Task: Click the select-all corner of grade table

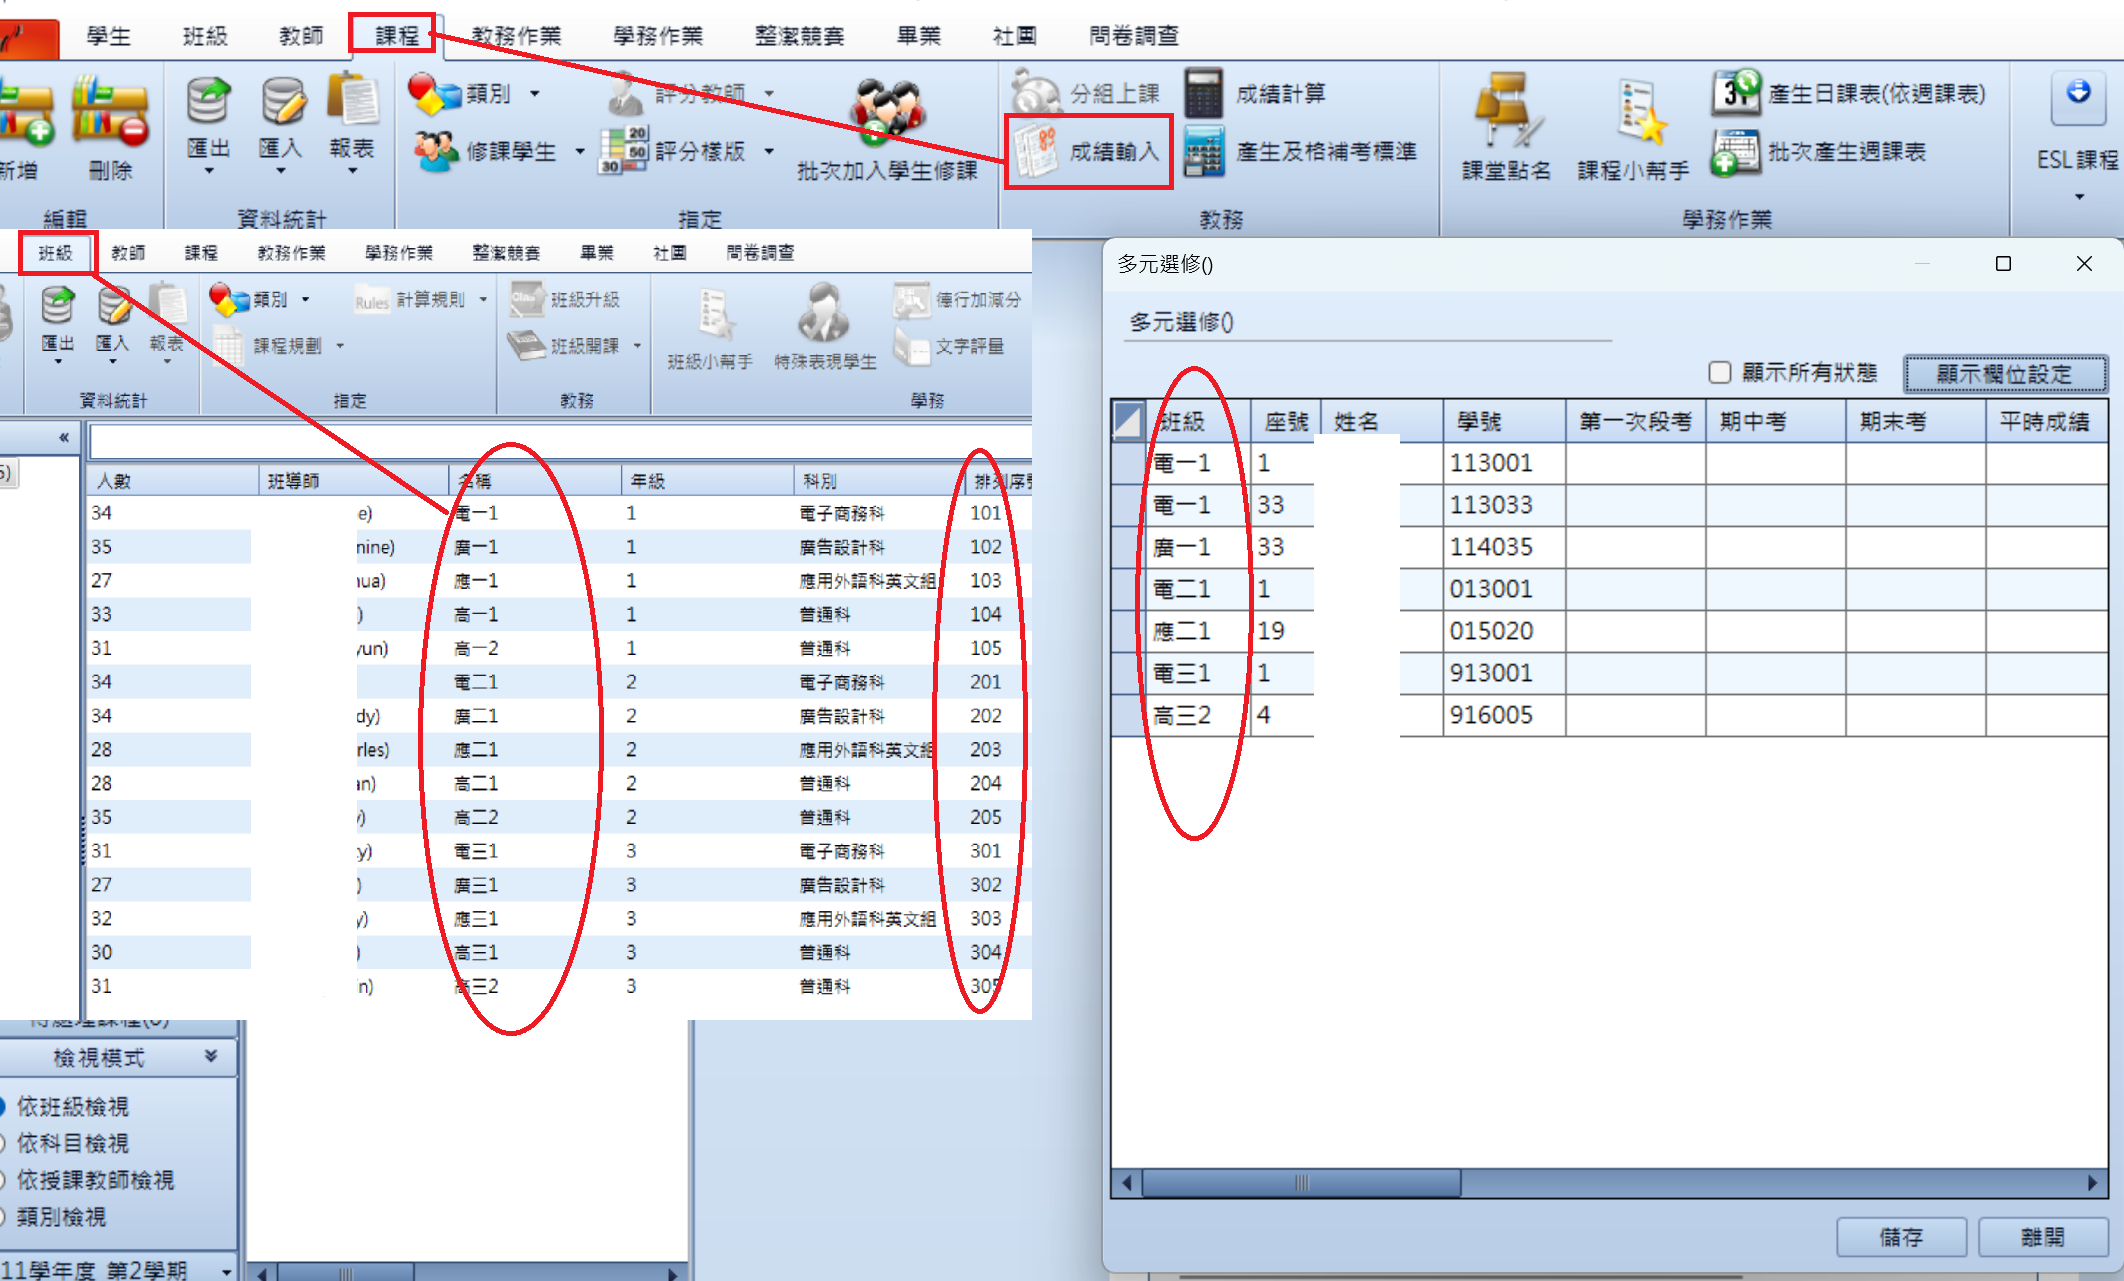Action: [x=1128, y=421]
